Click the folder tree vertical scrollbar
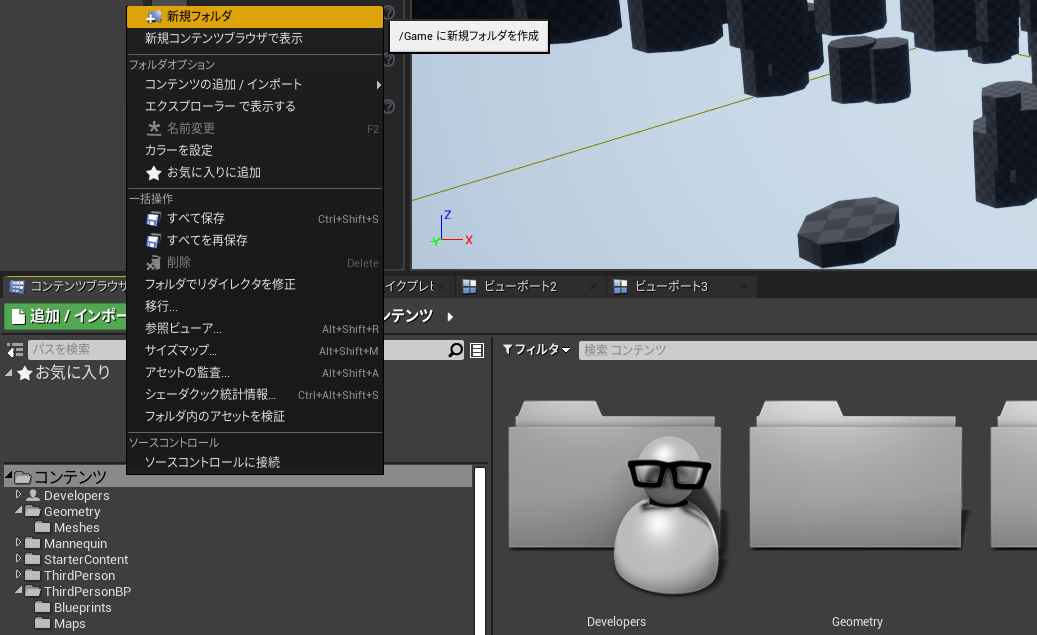Image resolution: width=1037 pixels, height=635 pixels. [480, 551]
